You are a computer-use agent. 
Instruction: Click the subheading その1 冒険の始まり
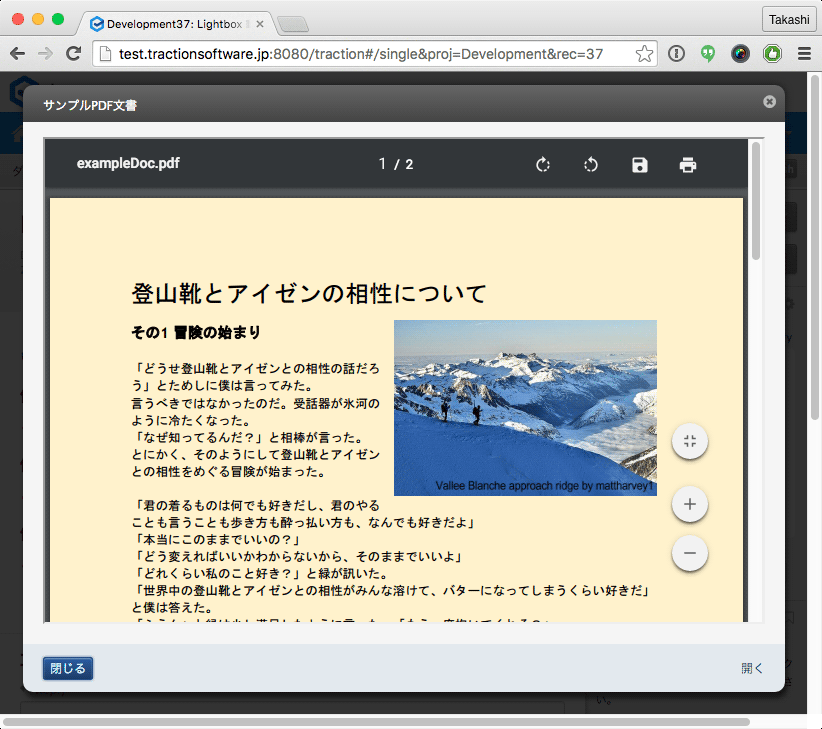[x=196, y=332]
